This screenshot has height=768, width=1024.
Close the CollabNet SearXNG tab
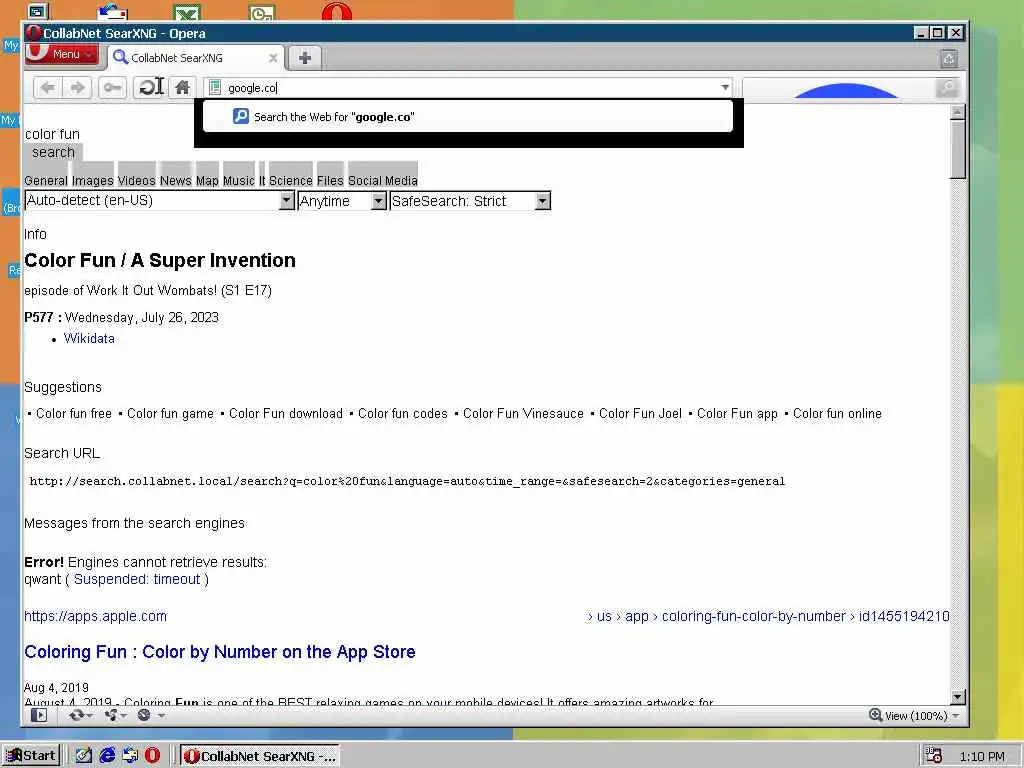(x=273, y=58)
